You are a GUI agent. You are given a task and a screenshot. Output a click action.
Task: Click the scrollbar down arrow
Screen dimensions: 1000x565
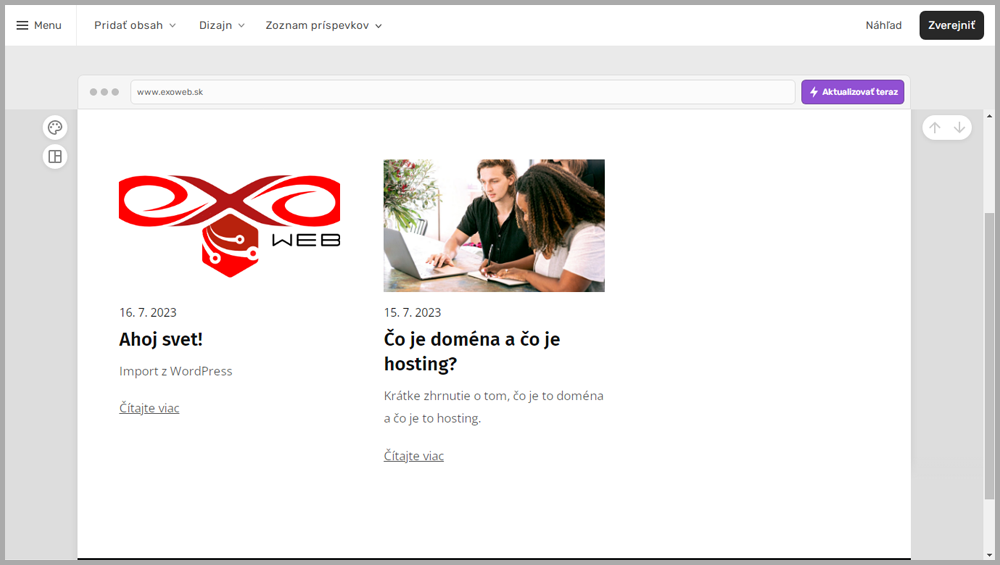[989, 555]
